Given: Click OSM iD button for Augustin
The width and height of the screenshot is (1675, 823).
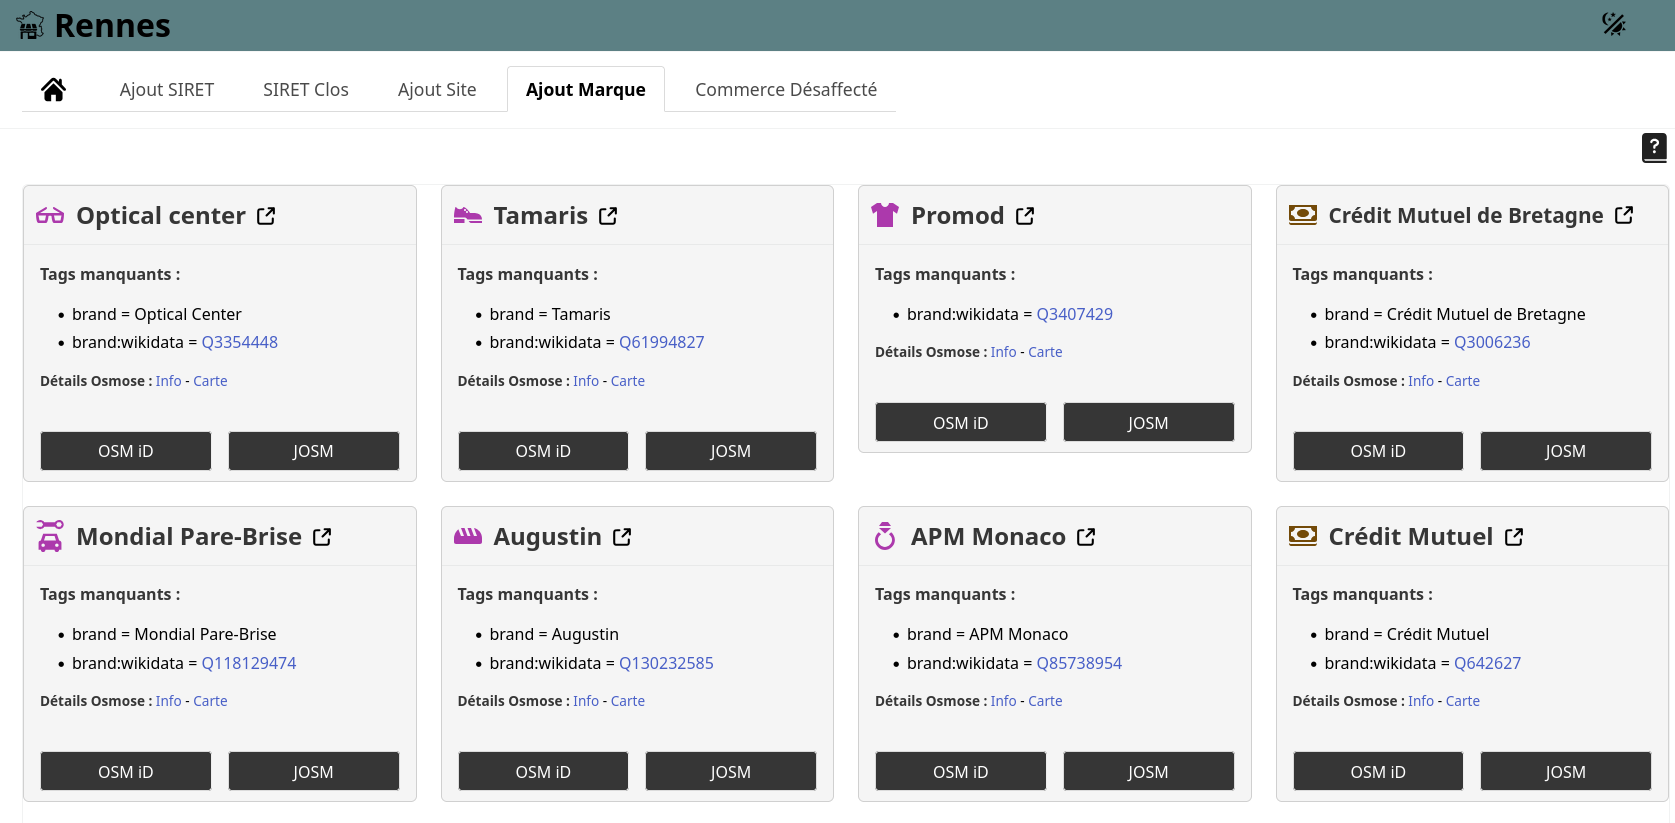Looking at the screenshot, I should 543,772.
